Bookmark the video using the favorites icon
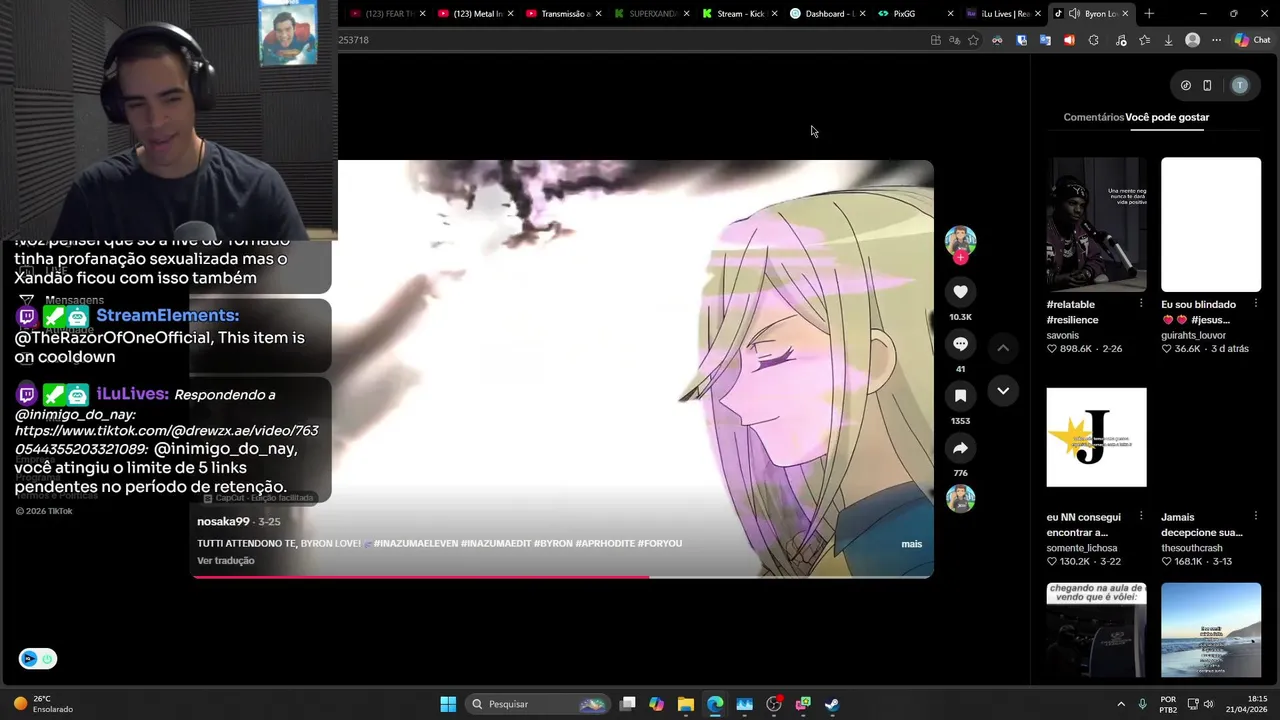Viewport: 1280px width, 720px height. (x=960, y=396)
